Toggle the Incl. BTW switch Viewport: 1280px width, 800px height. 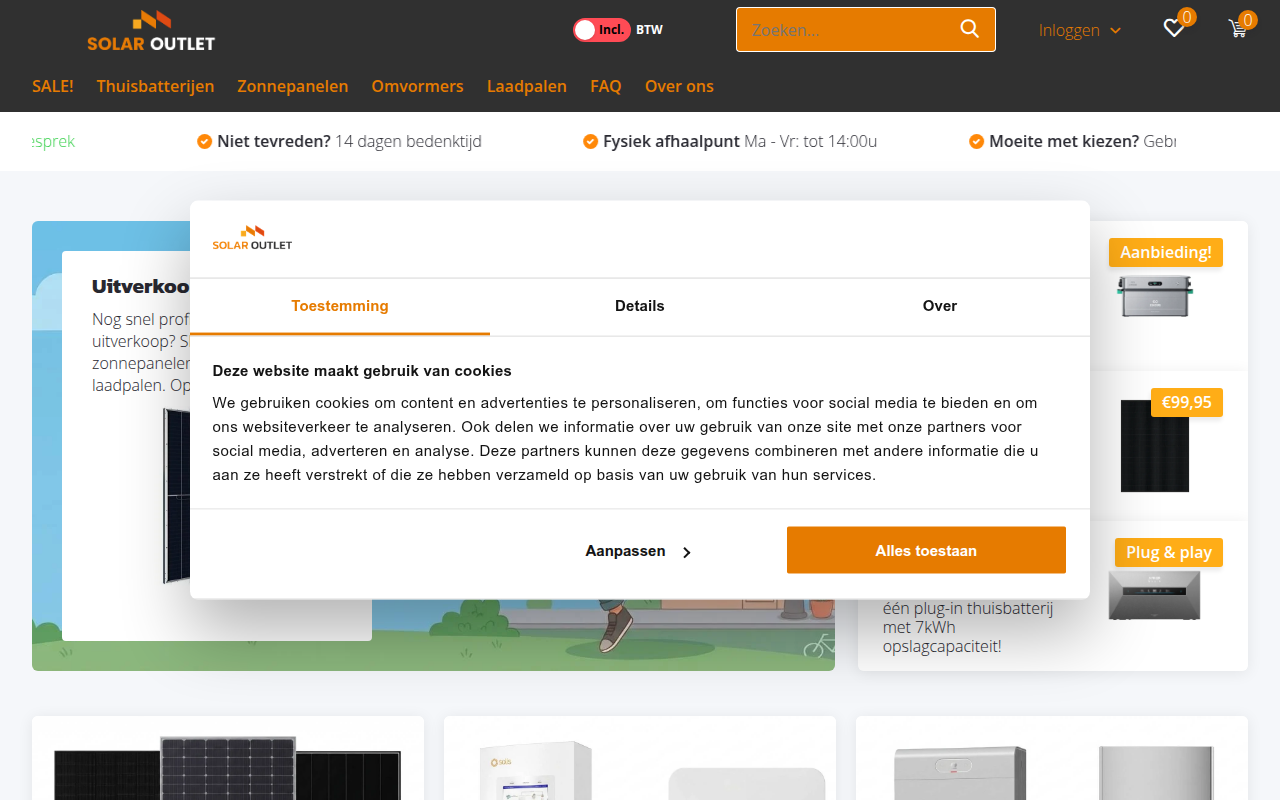point(602,30)
